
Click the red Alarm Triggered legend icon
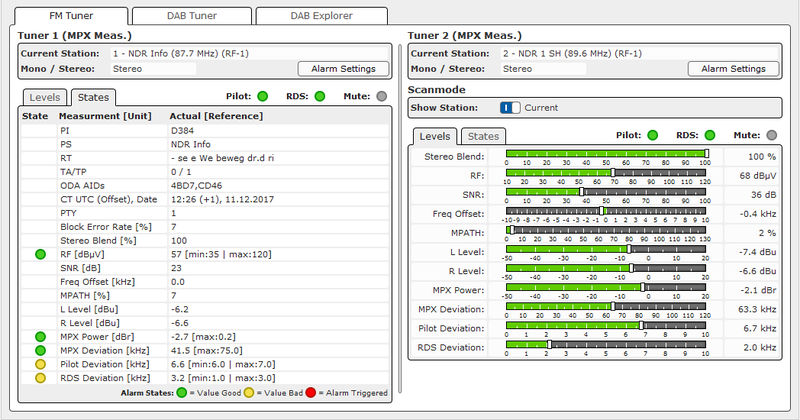pos(311,393)
